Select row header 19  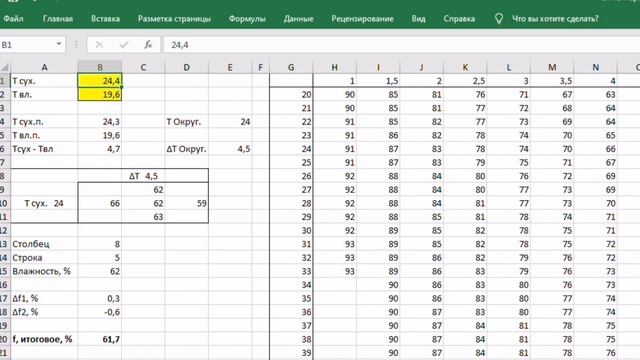coord(4,326)
